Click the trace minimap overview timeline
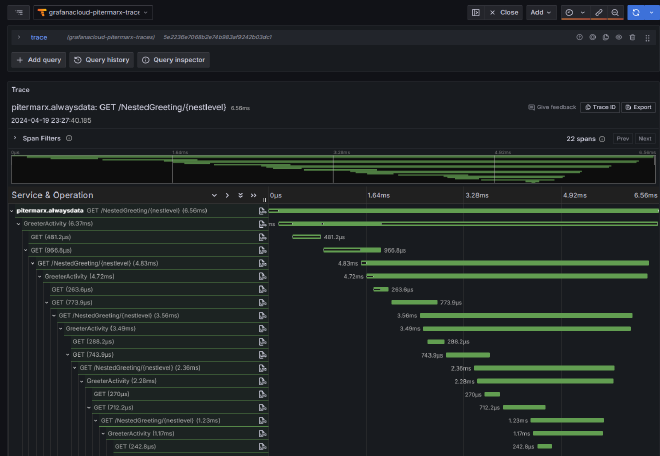 (x=330, y=166)
